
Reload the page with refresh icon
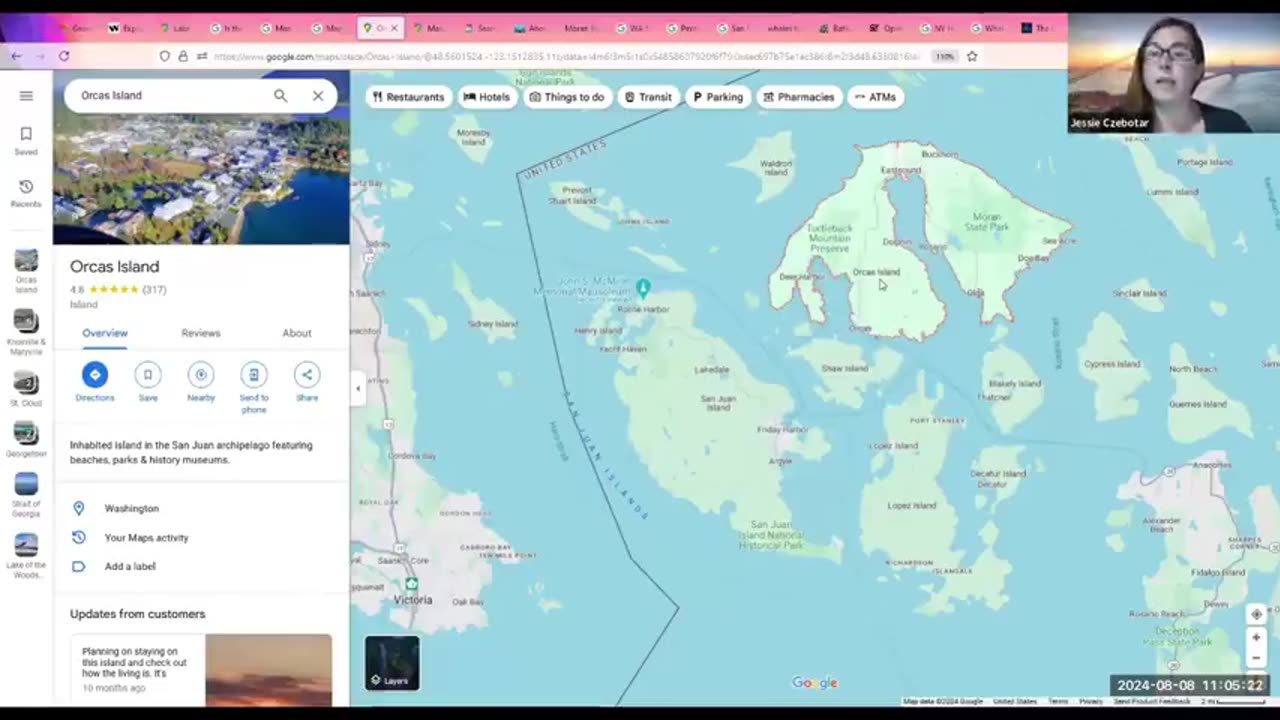point(64,57)
